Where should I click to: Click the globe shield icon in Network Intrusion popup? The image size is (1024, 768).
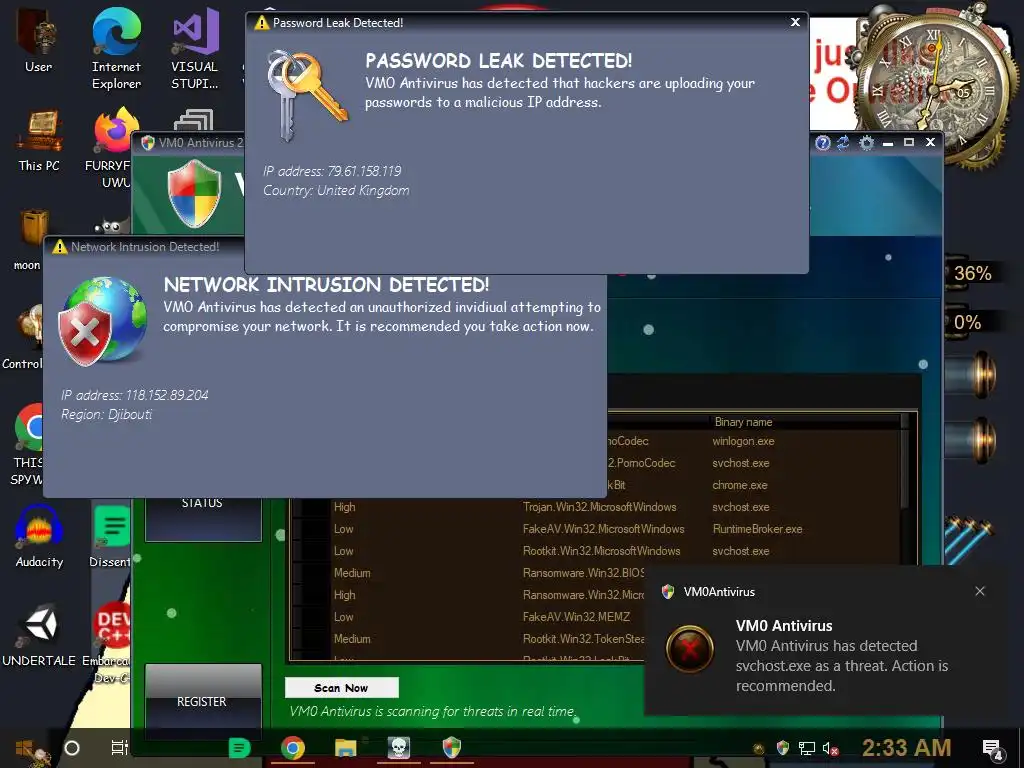[x=103, y=320]
